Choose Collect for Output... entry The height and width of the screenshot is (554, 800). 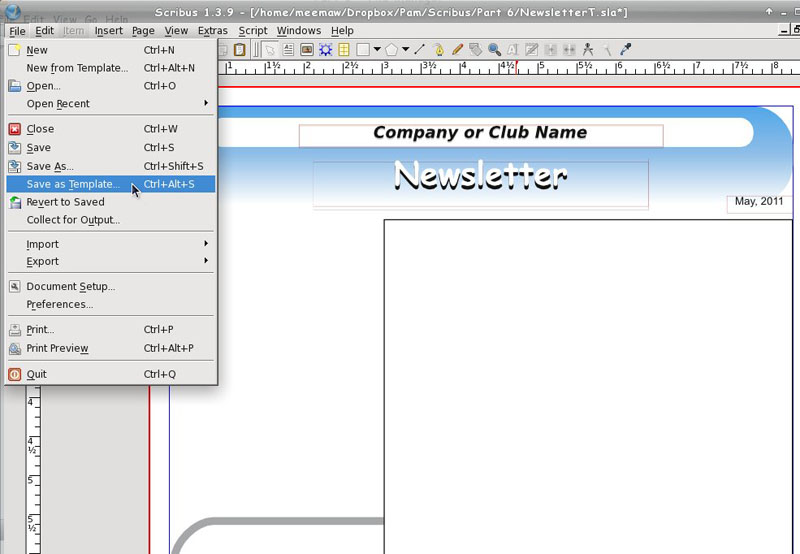[111, 220]
